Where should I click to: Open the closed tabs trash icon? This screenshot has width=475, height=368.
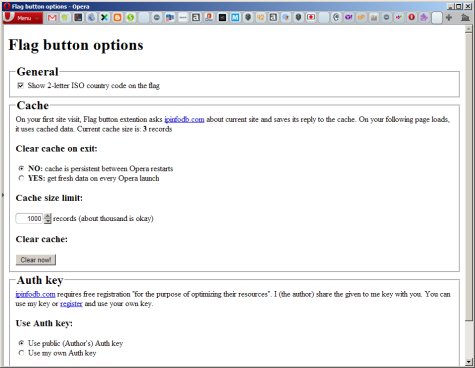[465, 17]
